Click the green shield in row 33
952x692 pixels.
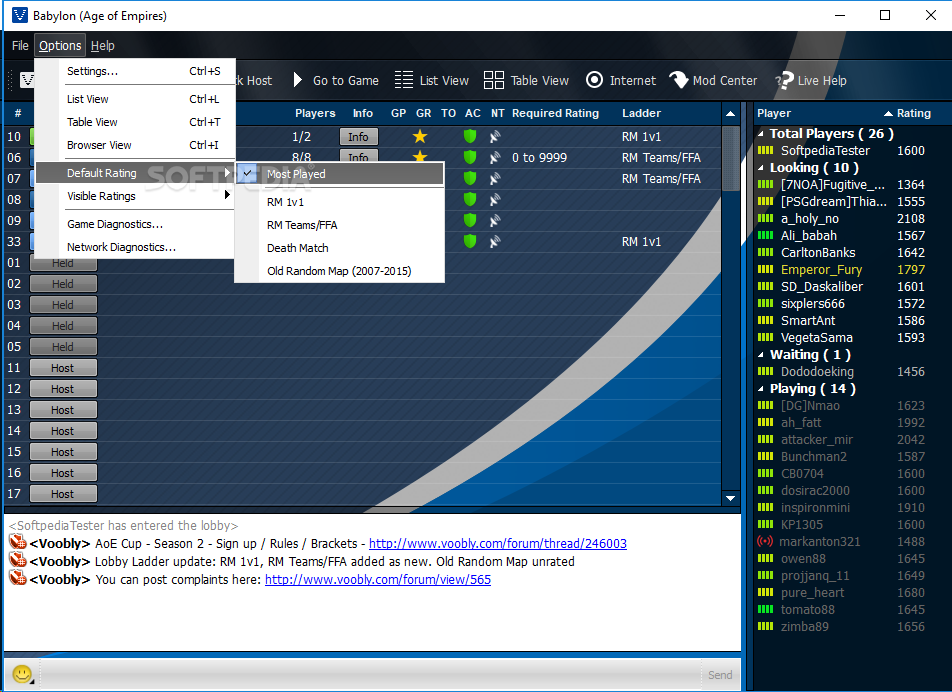pos(470,242)
